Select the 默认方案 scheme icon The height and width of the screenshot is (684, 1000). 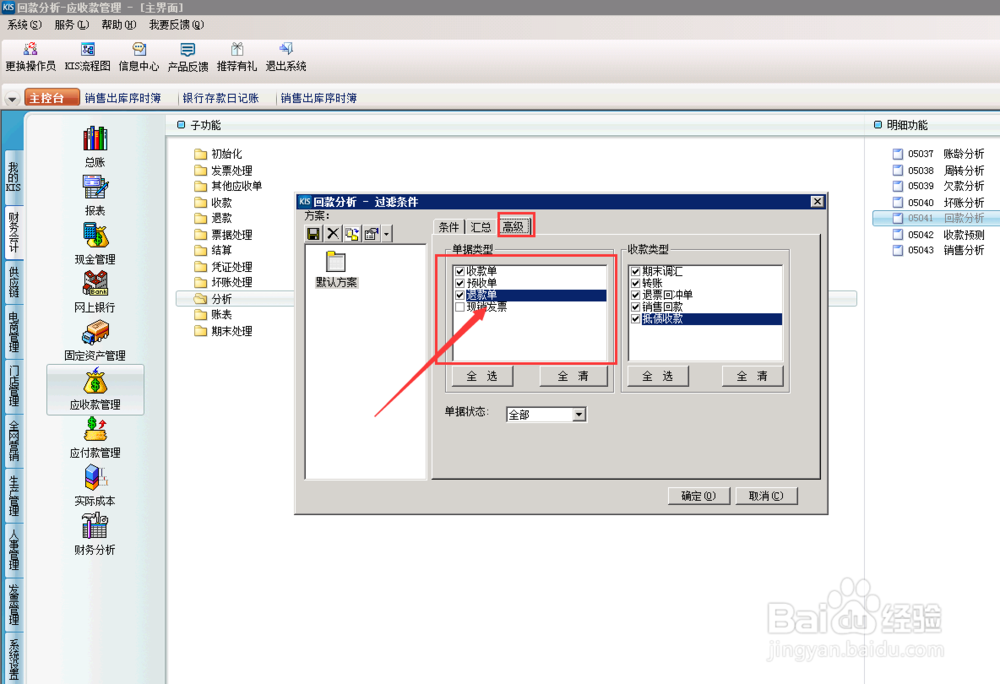(336, 269)
